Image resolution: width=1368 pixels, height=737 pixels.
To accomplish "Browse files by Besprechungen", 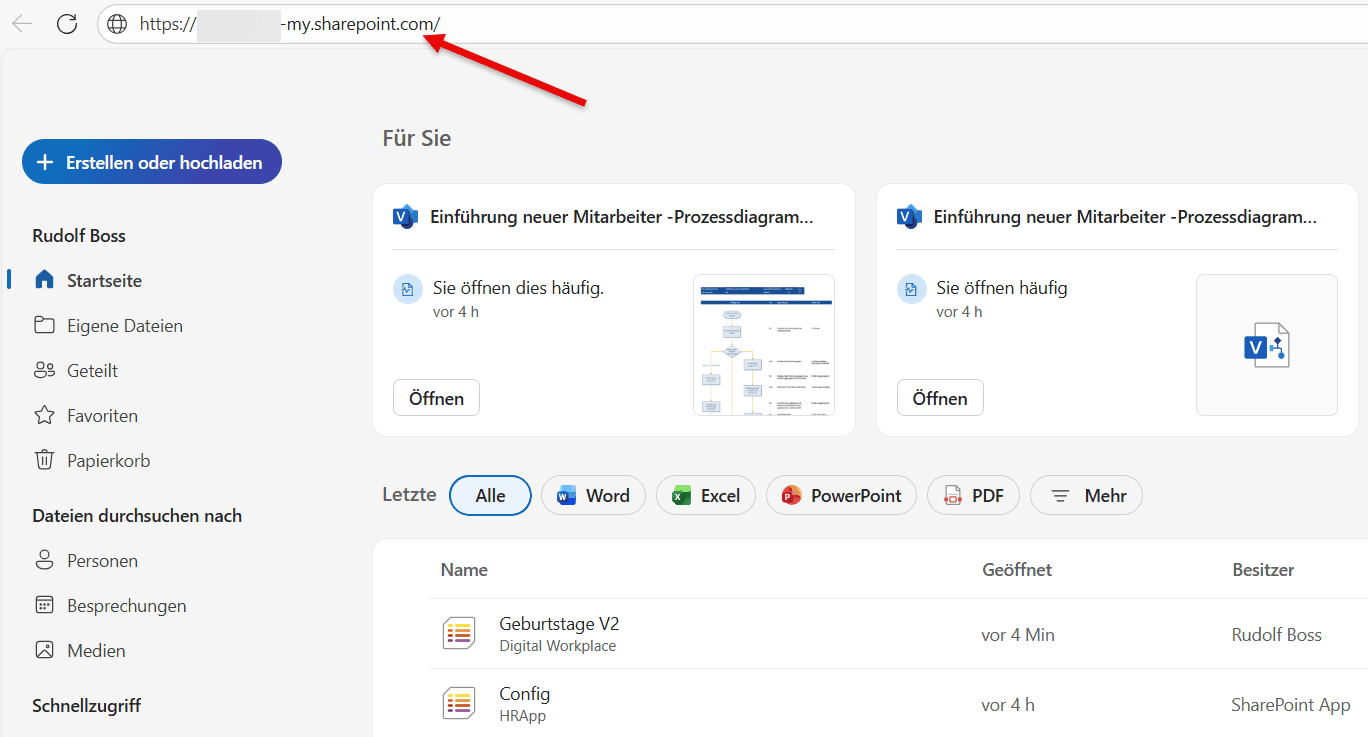I will (x=126, y=606).
